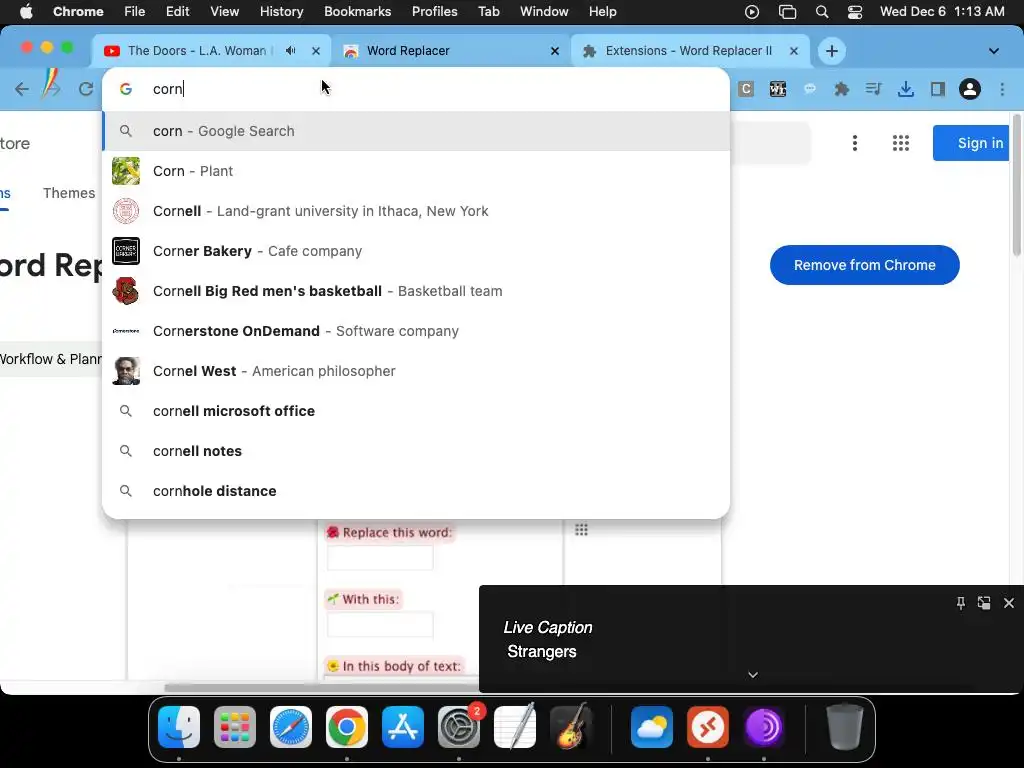Open the downloads icon in toolbar

pyautogui.click(x=906, y=89)
